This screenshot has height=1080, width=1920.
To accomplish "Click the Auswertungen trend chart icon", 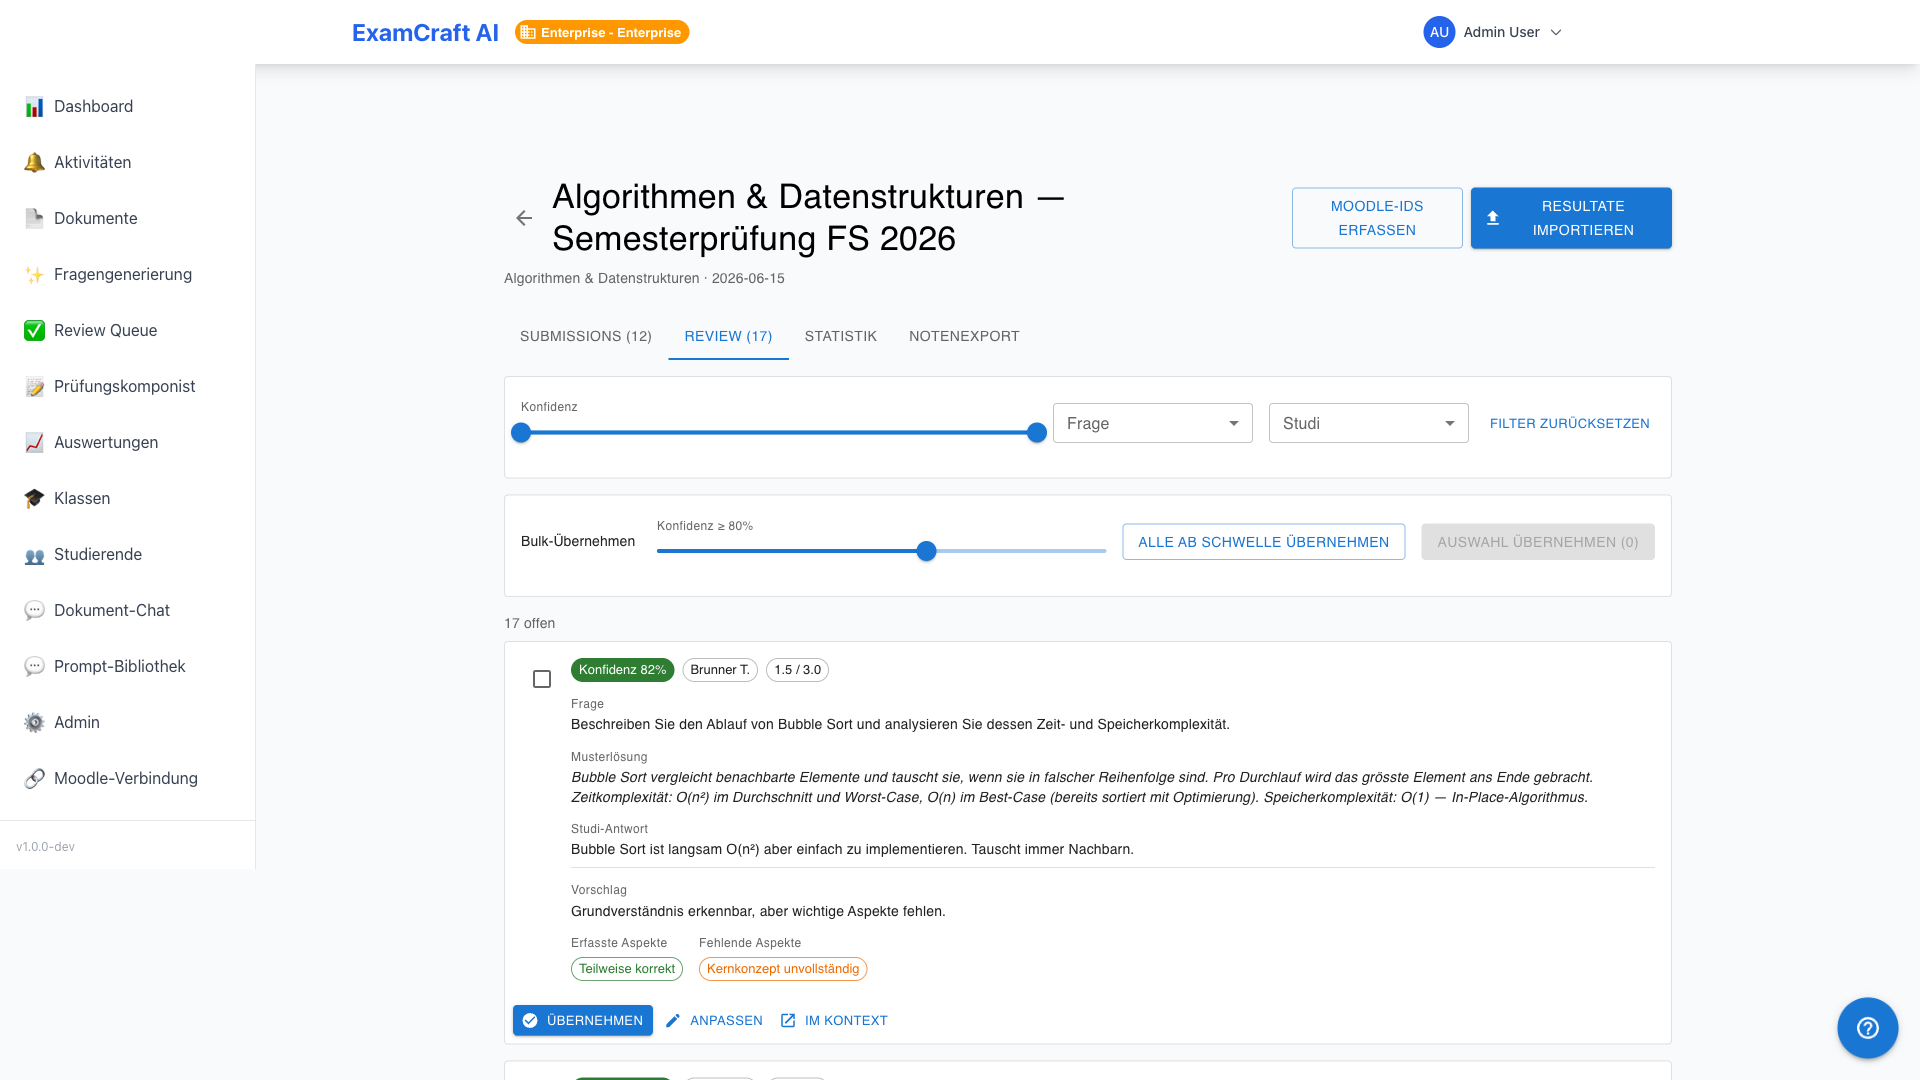I will tap(34, 443).
